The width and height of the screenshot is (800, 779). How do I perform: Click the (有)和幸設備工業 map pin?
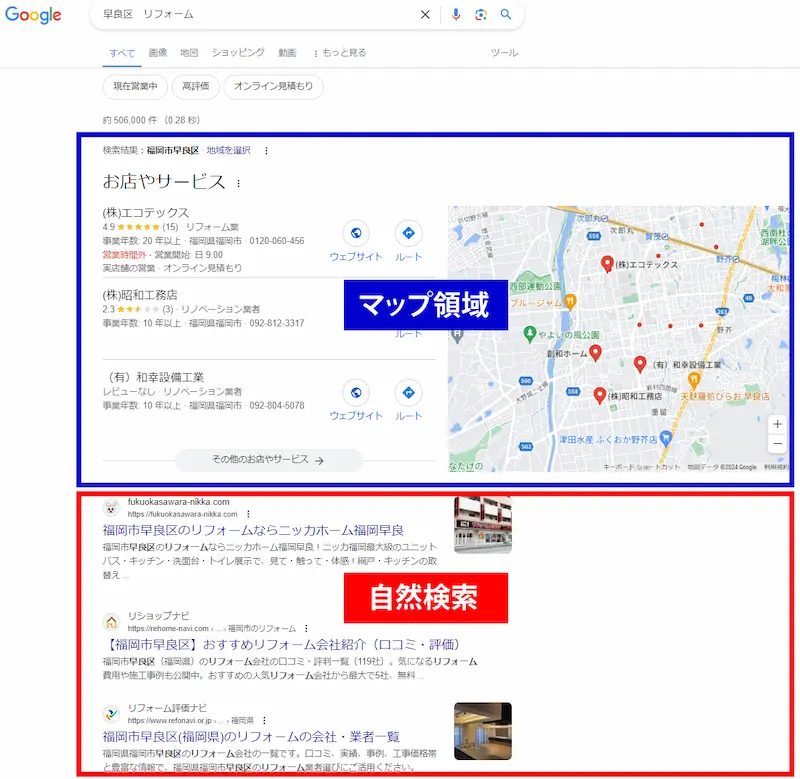tap(640, 364)
